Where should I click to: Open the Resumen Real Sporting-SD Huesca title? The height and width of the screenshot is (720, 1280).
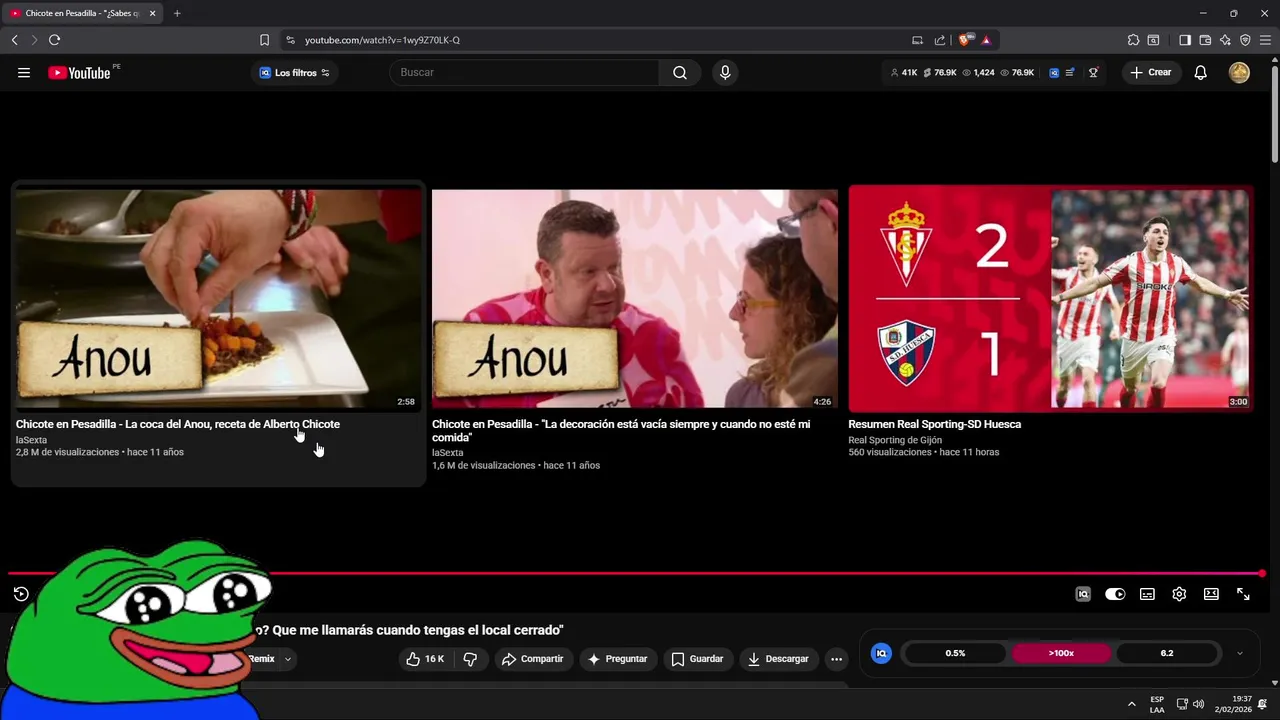[x=934, y=424]
